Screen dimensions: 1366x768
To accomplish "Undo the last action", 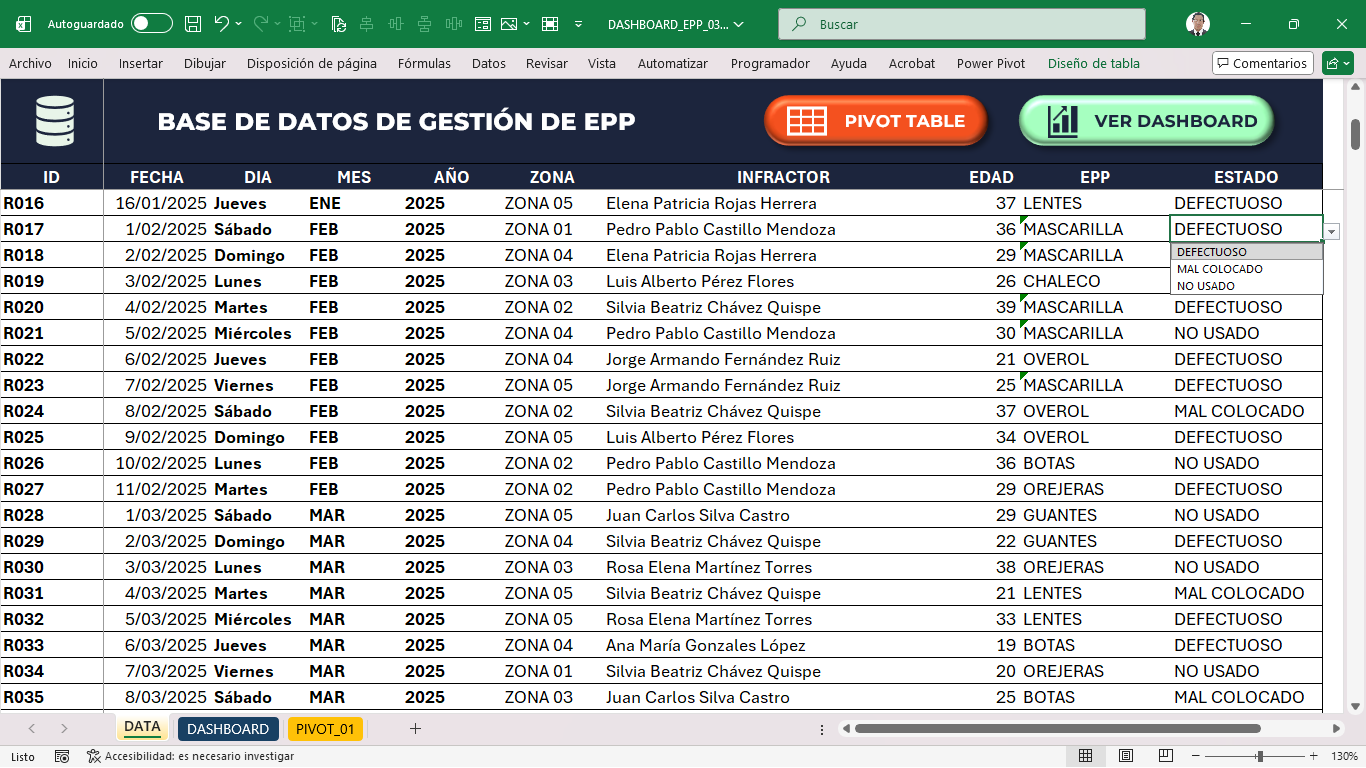I will tap(222, 24).
